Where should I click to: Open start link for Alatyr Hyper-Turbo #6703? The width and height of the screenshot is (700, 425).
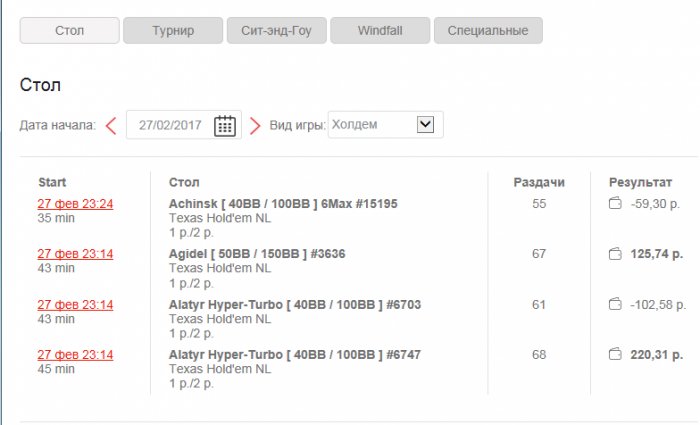tap(75, 304)
